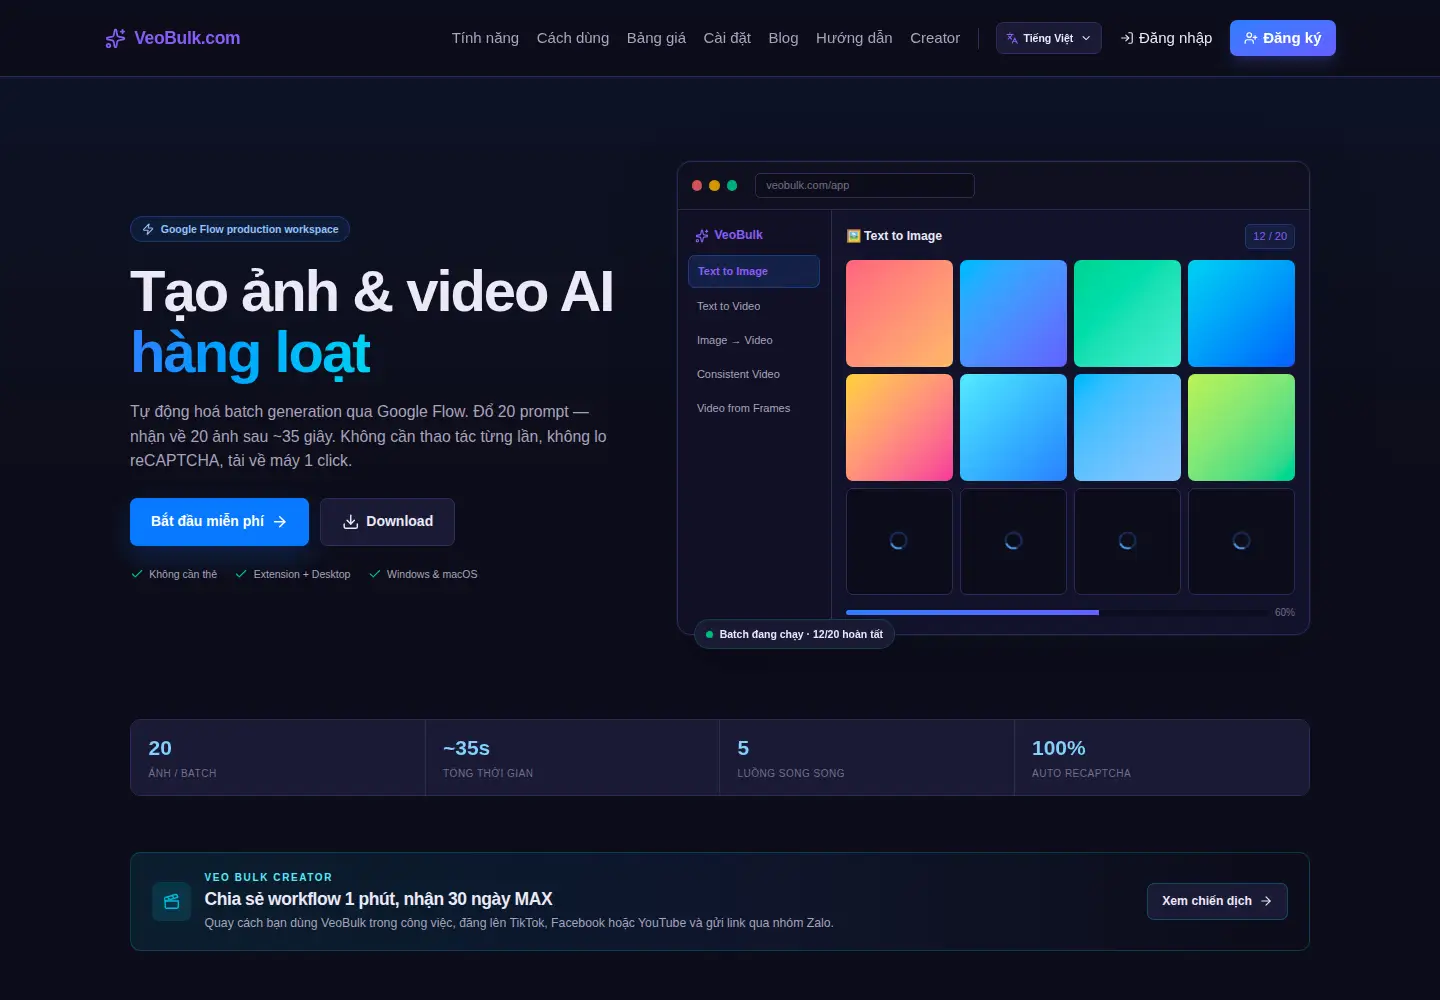Select the Text to Image sidebar tab
Screen dimensions: 1440x1000
tap(754, 271)
